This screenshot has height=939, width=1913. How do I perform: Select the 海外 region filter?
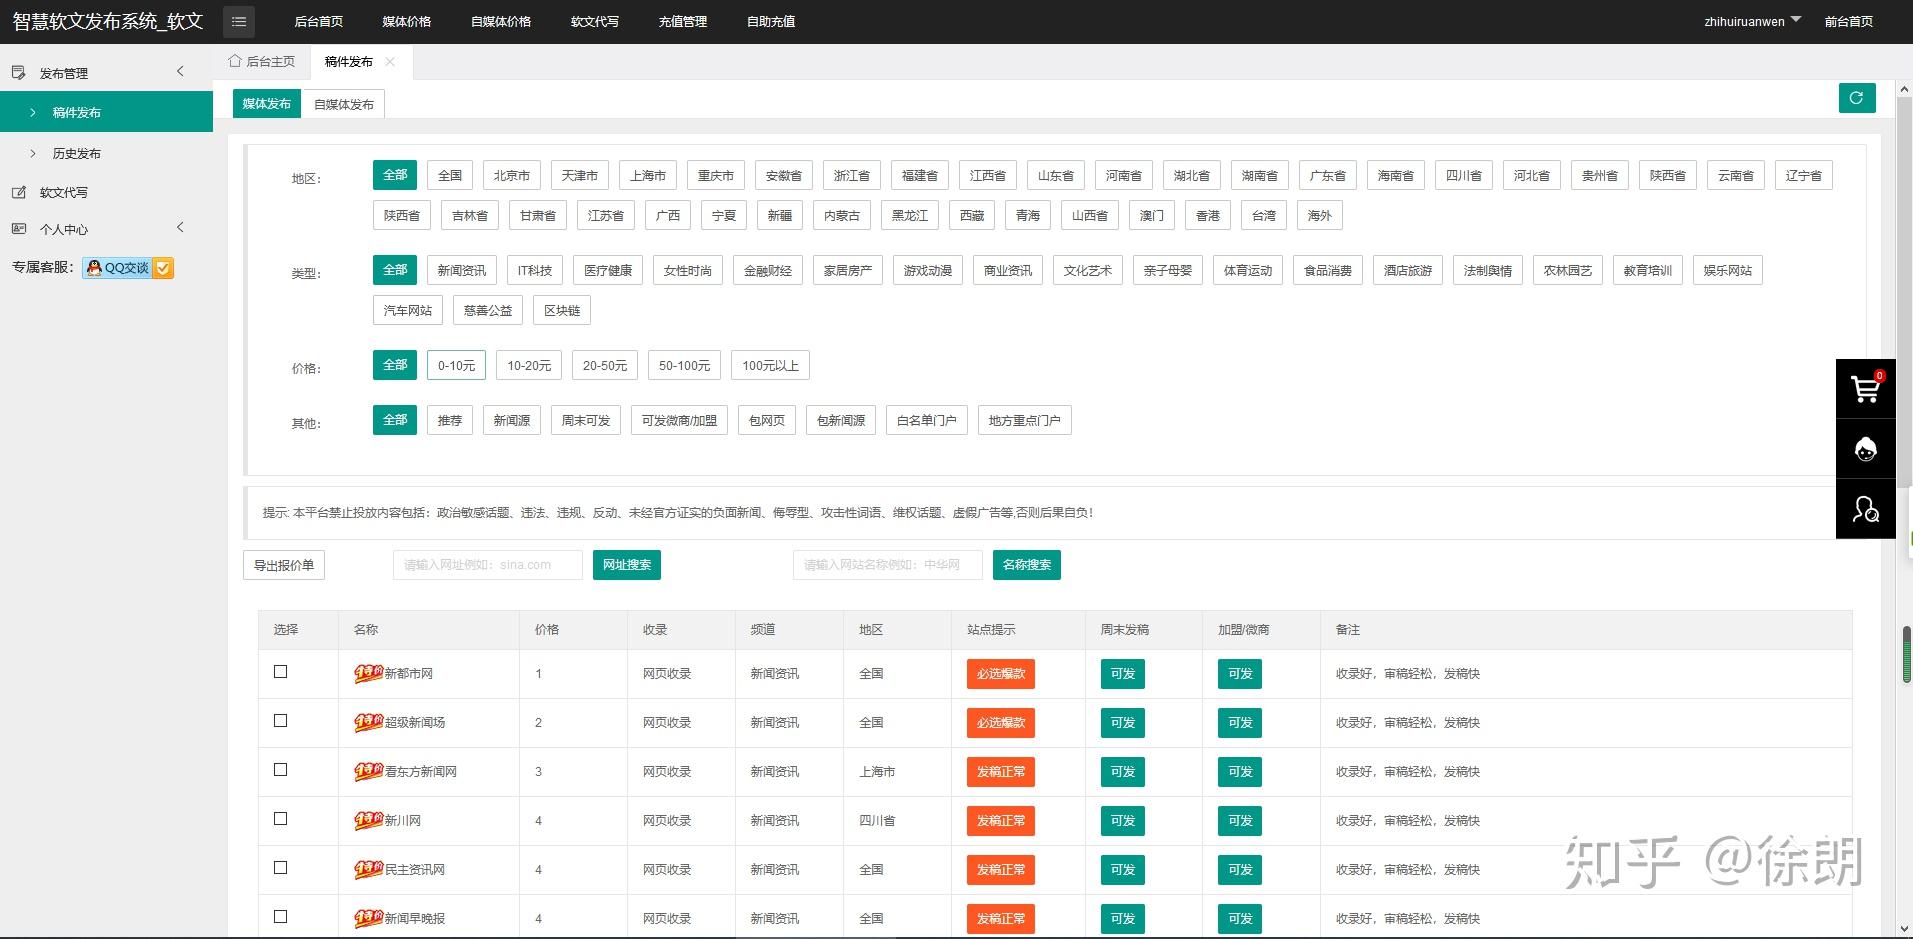[x=1320, y=215]
